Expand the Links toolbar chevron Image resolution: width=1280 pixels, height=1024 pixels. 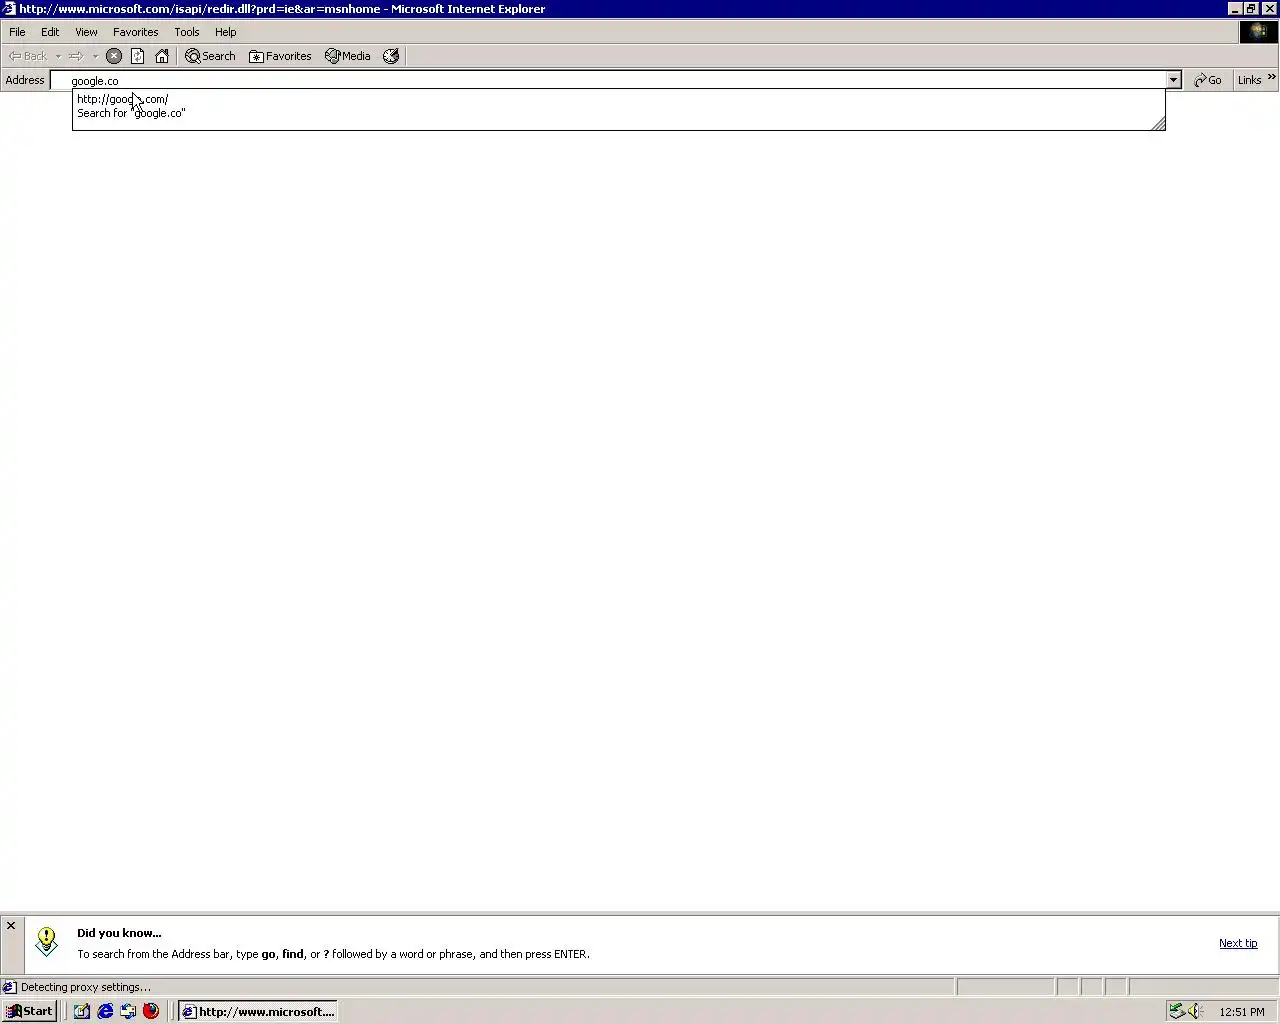tap(1272, 77)
